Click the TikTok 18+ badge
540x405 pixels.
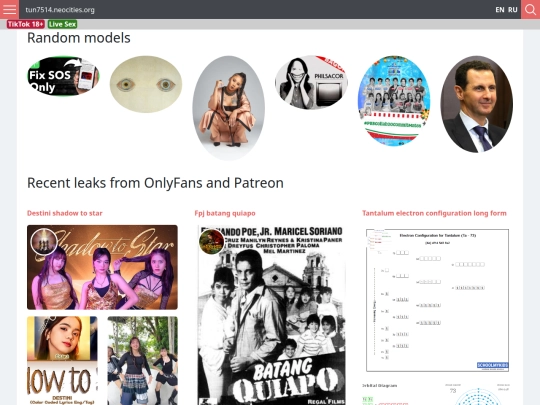[26, 24]
